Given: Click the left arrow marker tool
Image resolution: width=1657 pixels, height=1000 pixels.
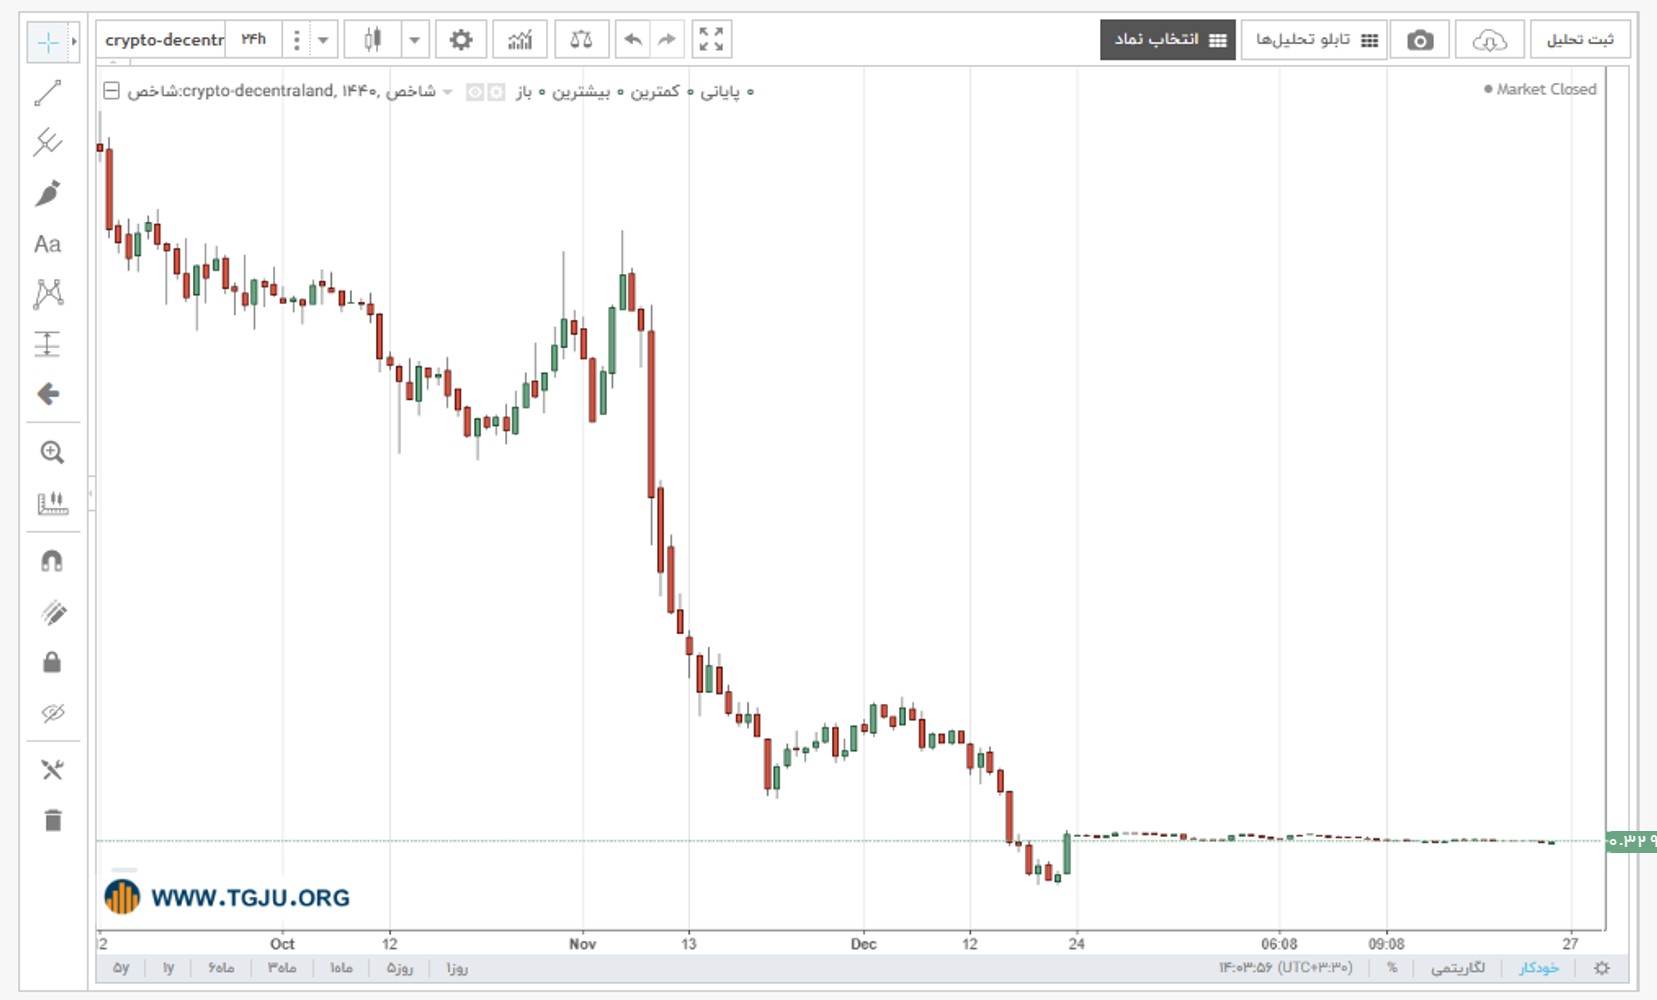Looking at the screenshot, I should click(47, 394).
